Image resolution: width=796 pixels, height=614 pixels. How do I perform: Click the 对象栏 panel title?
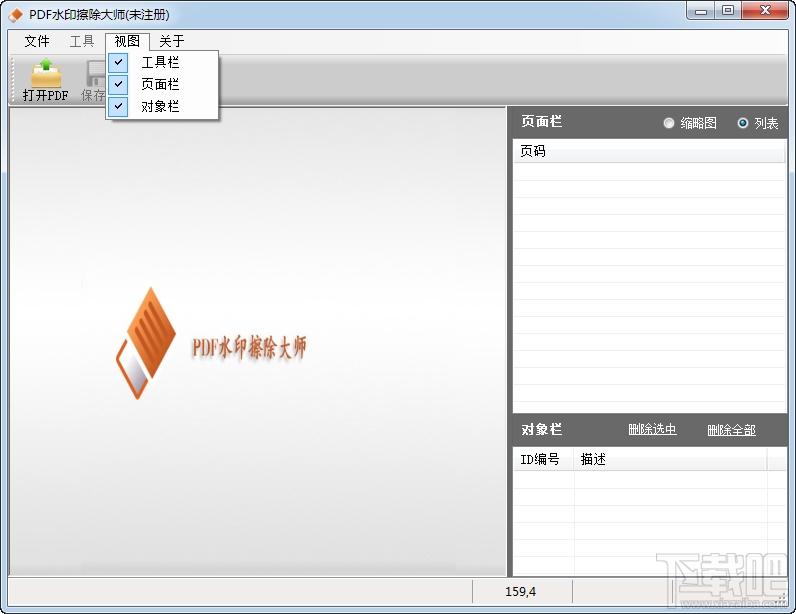click(x=541, y=430)
